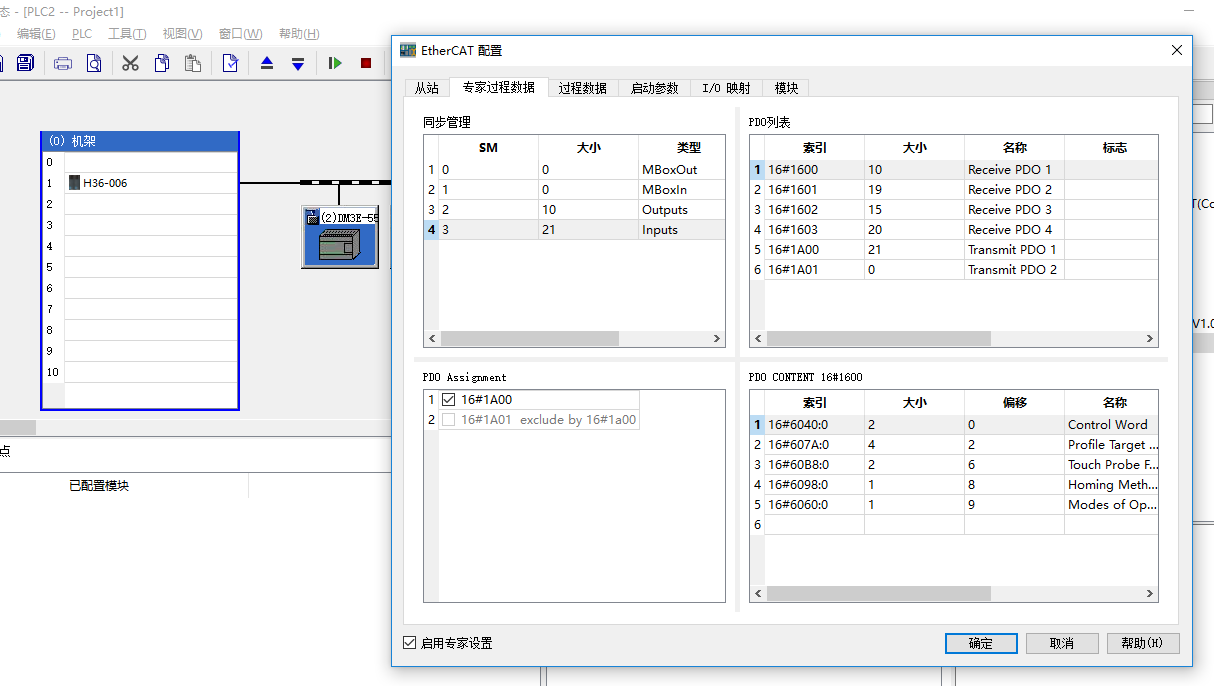Toggle 启用专家设置 checkbox
Image resolution: width=1214 pixels, height=686 pixels.
click(x=409, y=643)
